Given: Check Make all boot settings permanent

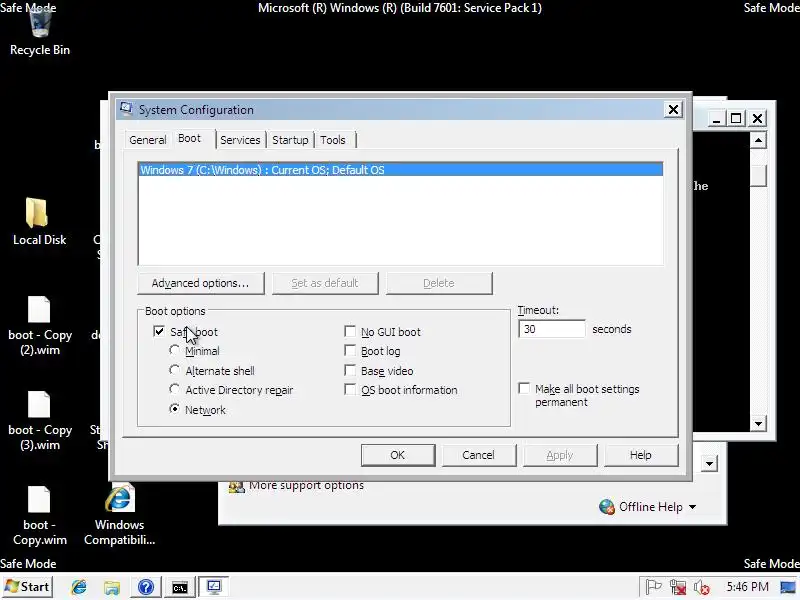Looking at the screenshot, I should pos(524,388).
